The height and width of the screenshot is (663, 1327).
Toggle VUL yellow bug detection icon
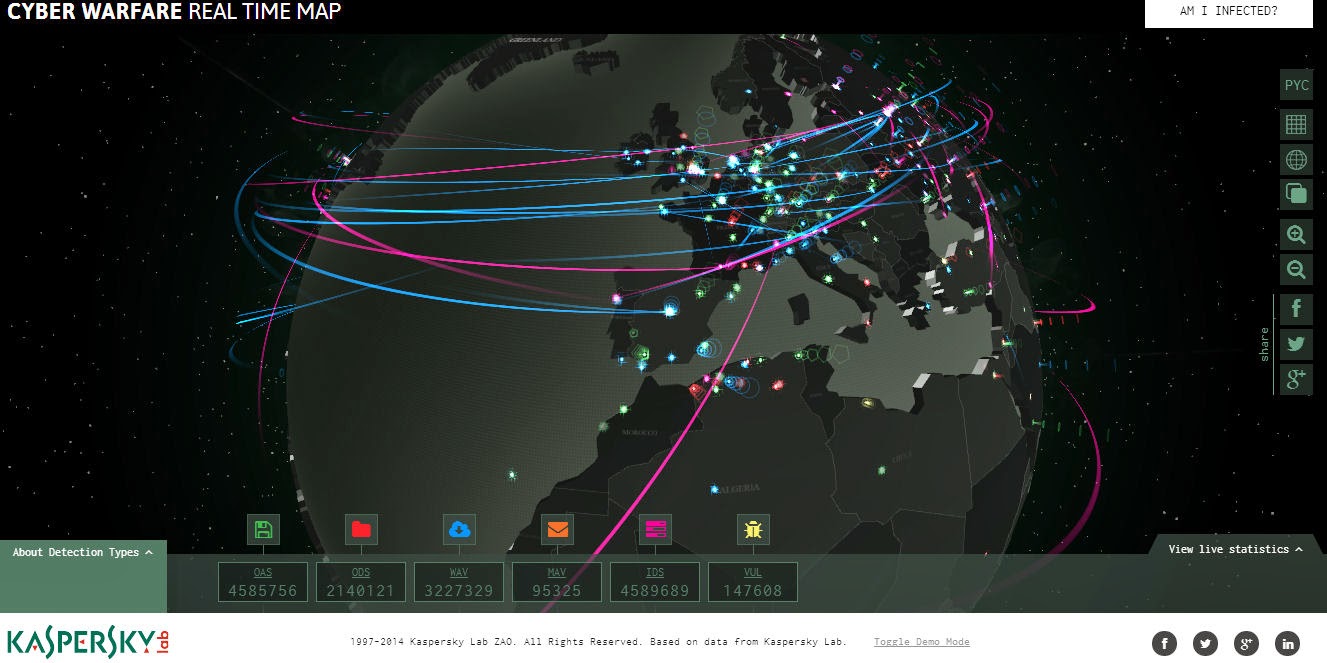click(x=753, y=530)
